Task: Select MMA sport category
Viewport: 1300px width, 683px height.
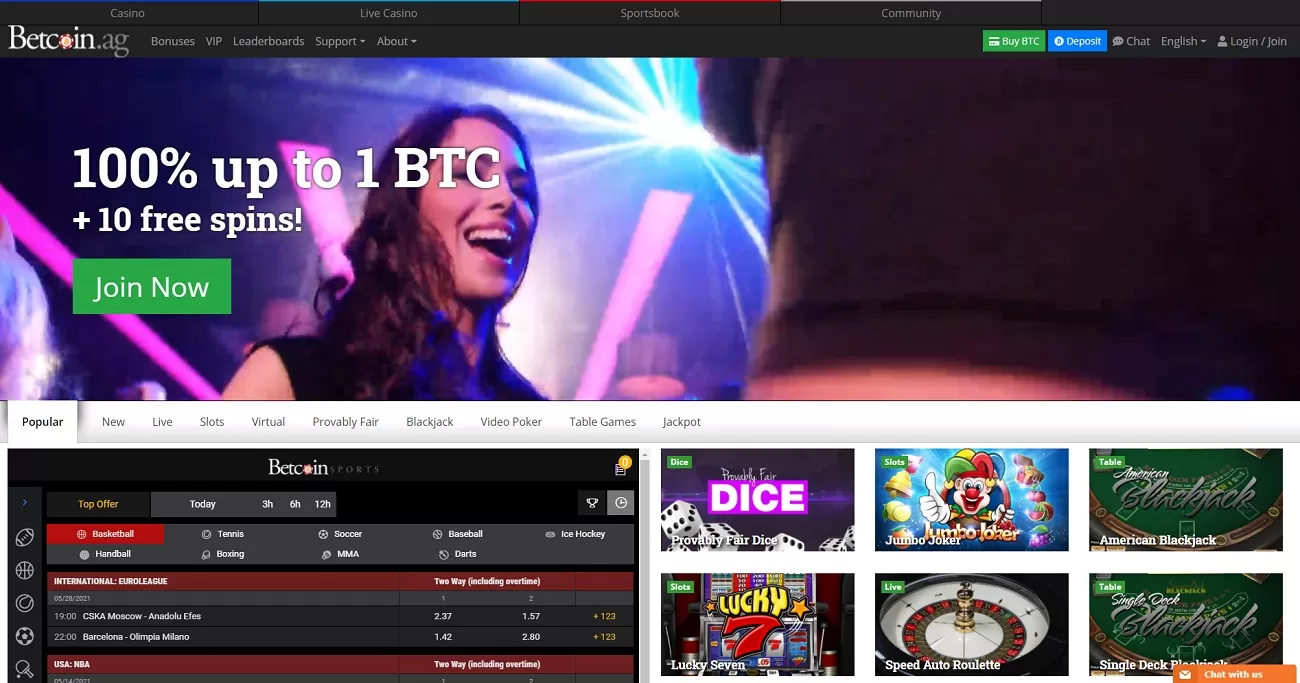Action: pyautogui.click(x=340, y=554)
